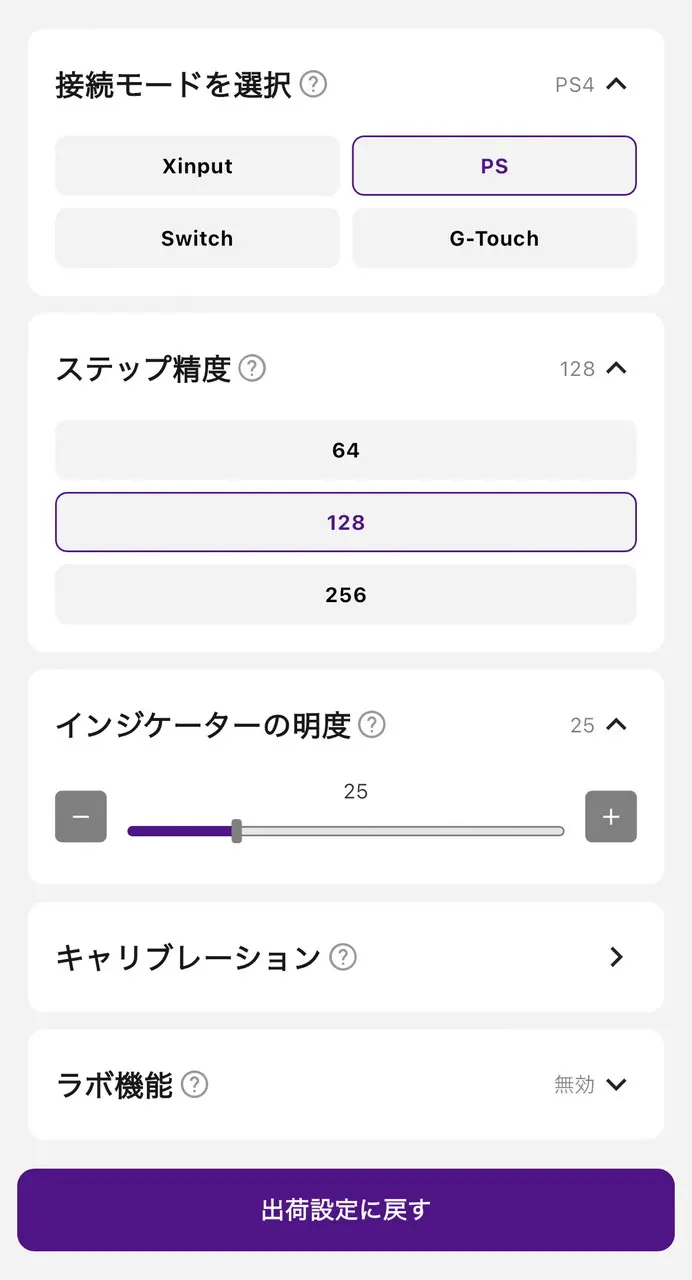This screenshot has height=1280, width=692.
Task: Switch connection mode to Switch
Action: pyautogui.click(x=197, y=238)
